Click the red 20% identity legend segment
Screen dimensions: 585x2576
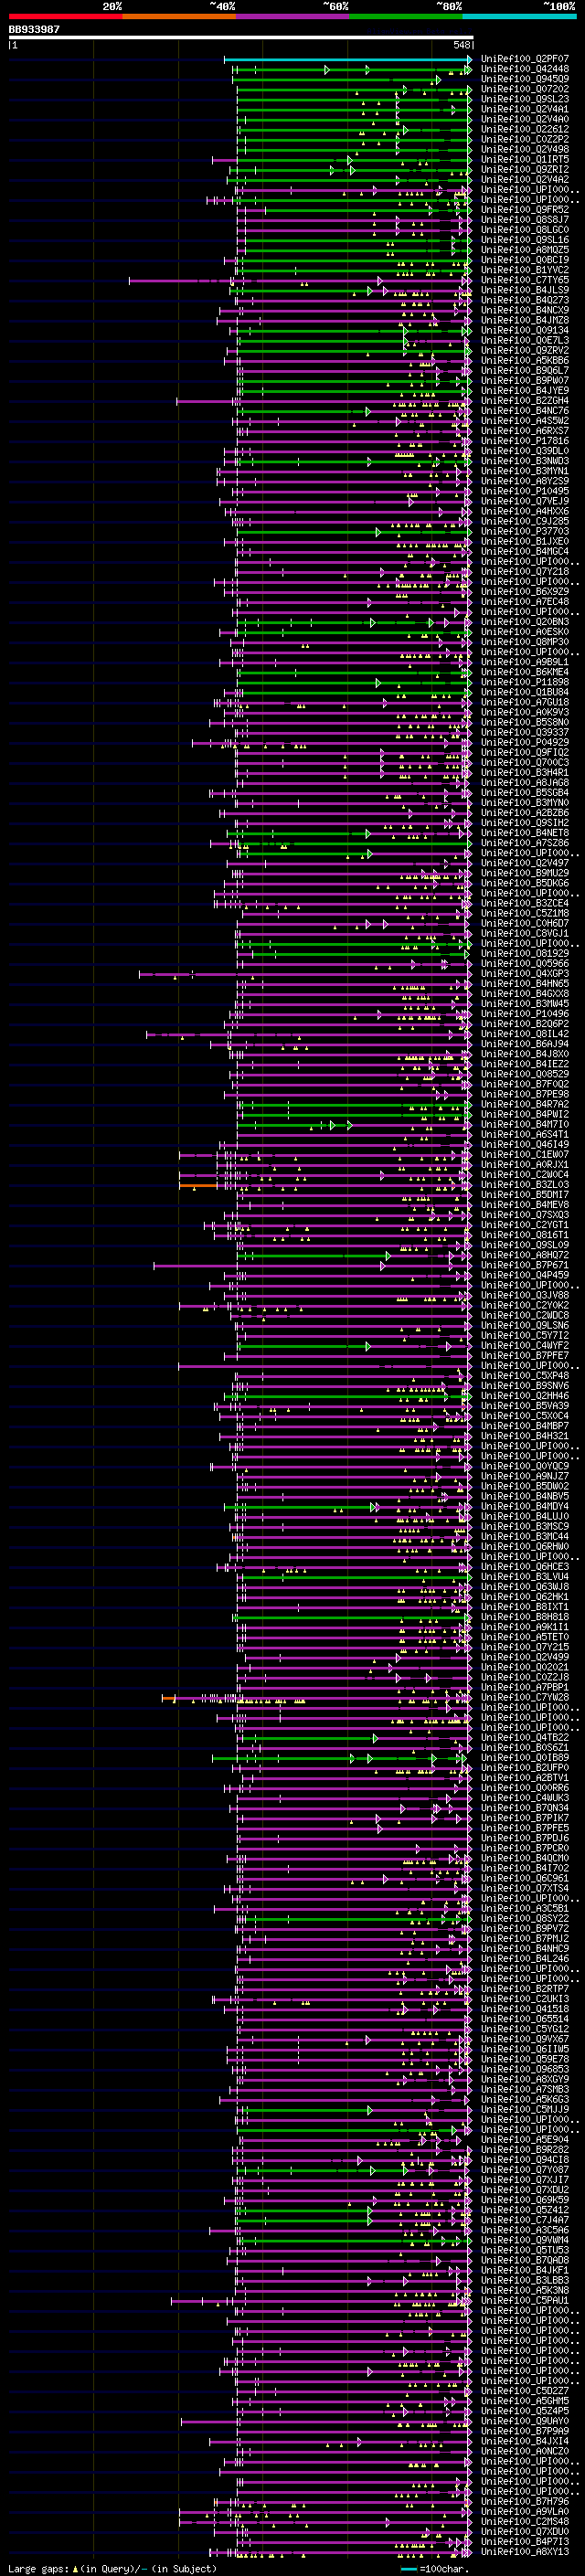(x=65, y=16)
